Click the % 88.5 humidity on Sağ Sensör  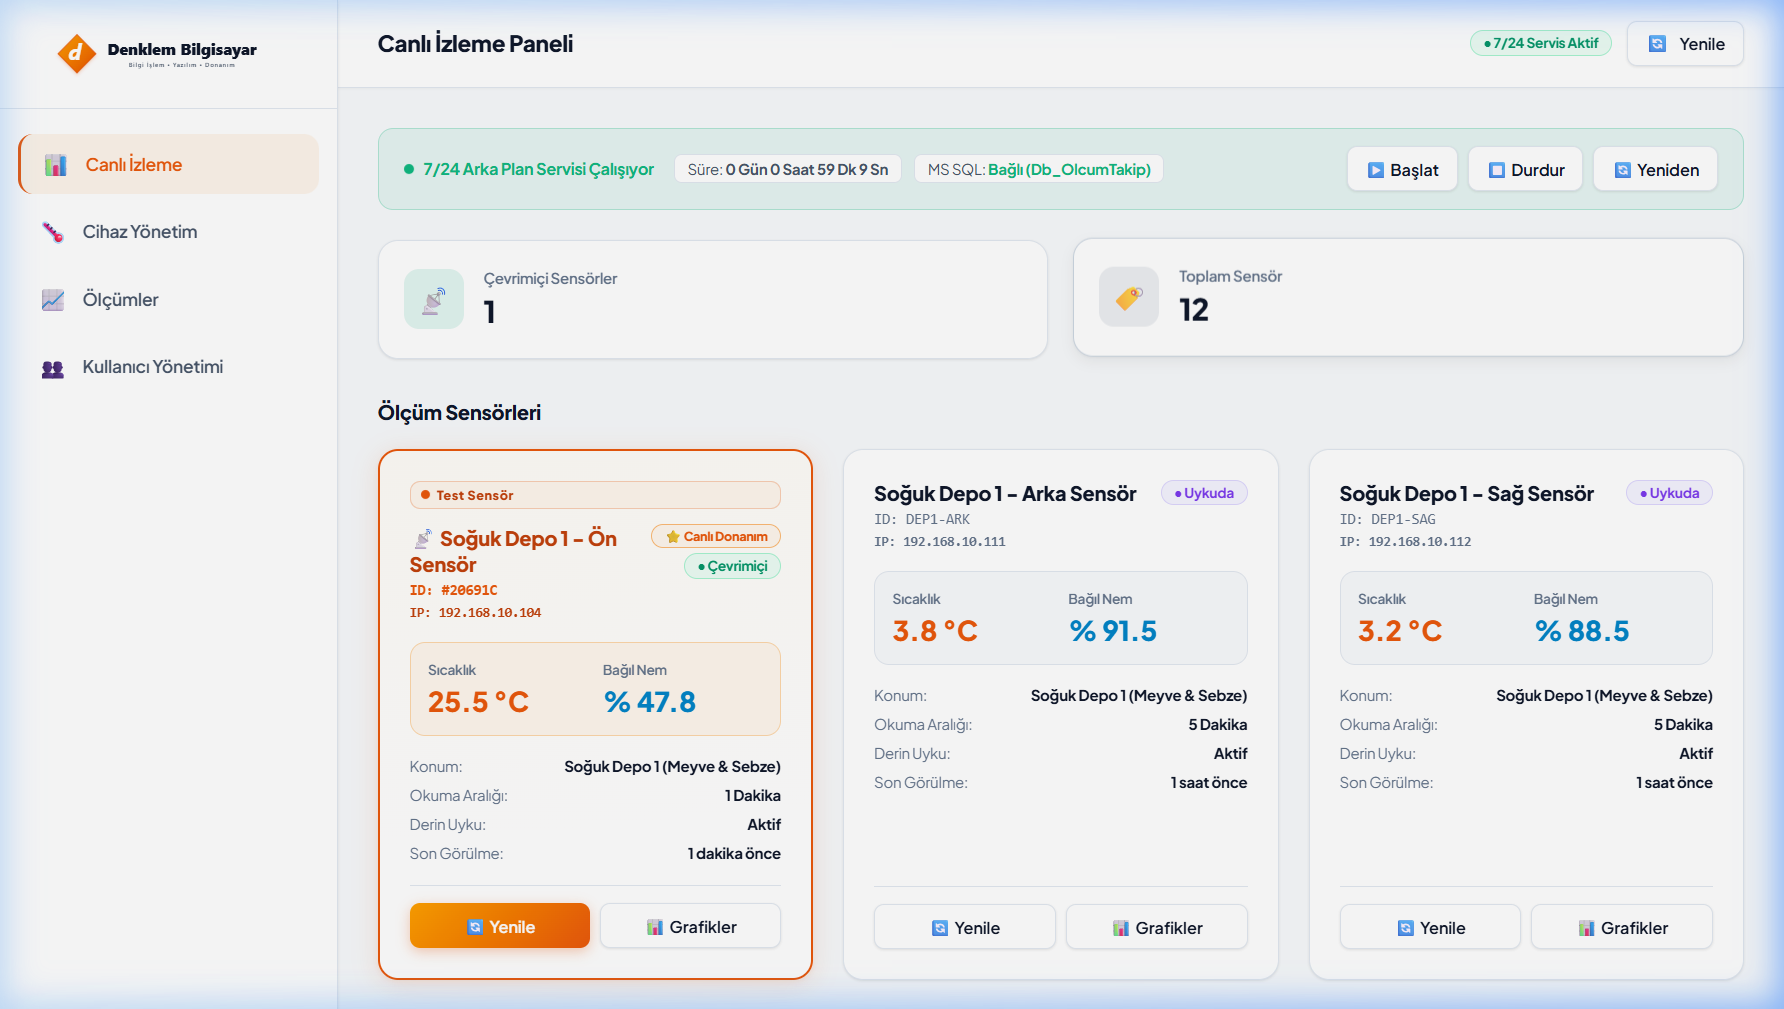1582,631
